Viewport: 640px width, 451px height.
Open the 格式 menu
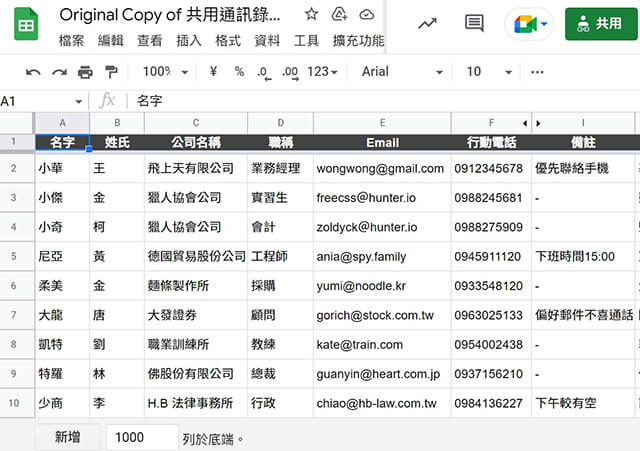pyautogui.click(x=228, y=41)
